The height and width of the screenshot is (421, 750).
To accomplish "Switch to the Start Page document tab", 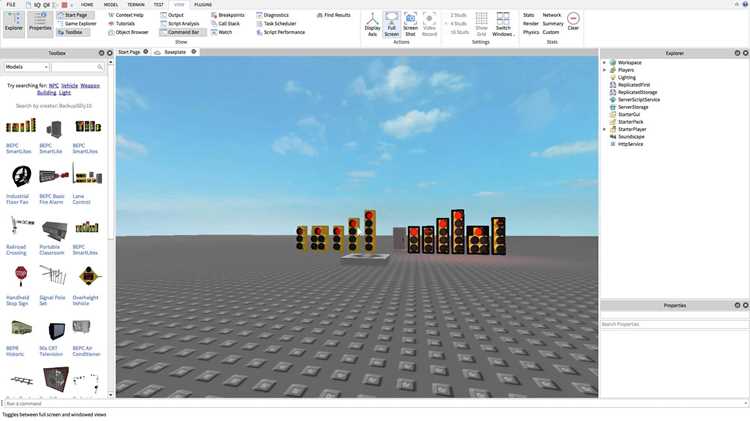I will pyautogui.click(x=129, y=52).
